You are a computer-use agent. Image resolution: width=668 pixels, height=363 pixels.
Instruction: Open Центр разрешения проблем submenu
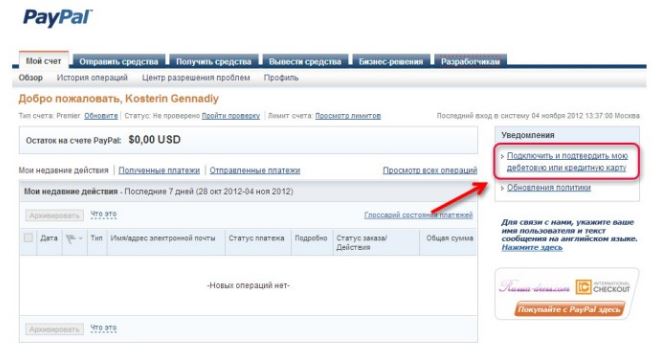point(196,78)
